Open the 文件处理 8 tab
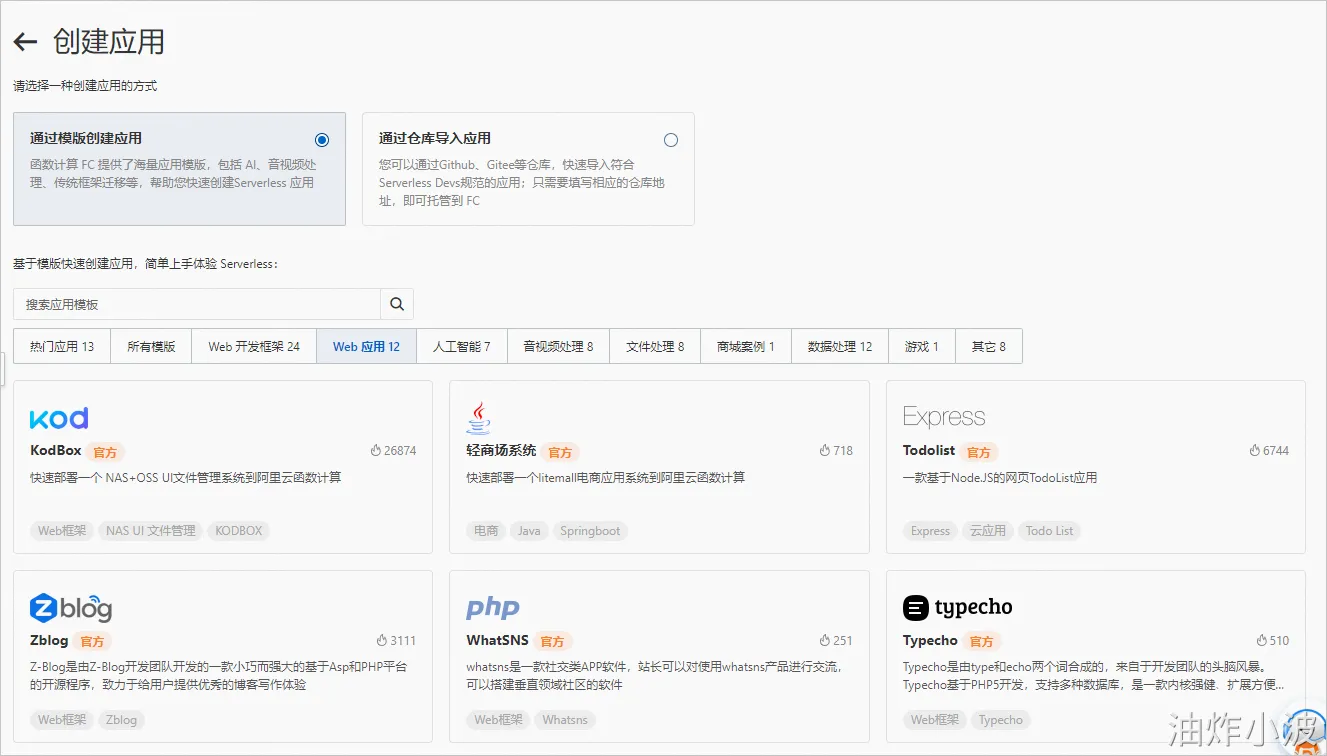This screenshot has height=756, width=1327. tap(655, 347)
